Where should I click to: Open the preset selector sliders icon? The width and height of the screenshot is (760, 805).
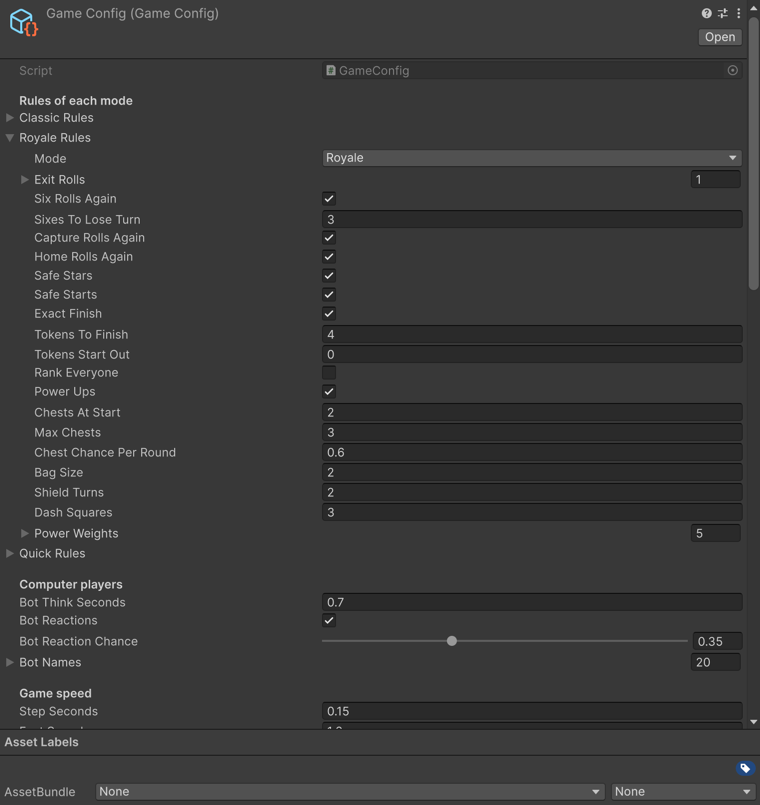723,13
